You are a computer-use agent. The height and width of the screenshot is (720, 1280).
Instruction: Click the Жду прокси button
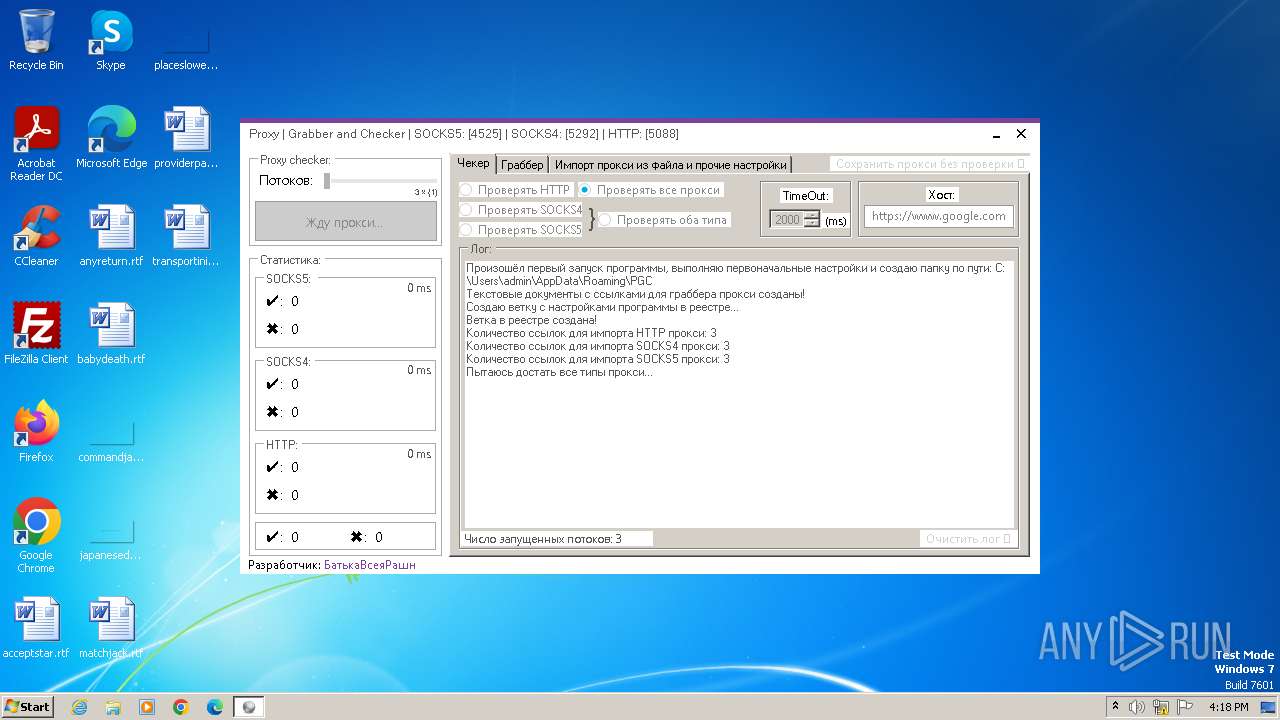point(345,222)
